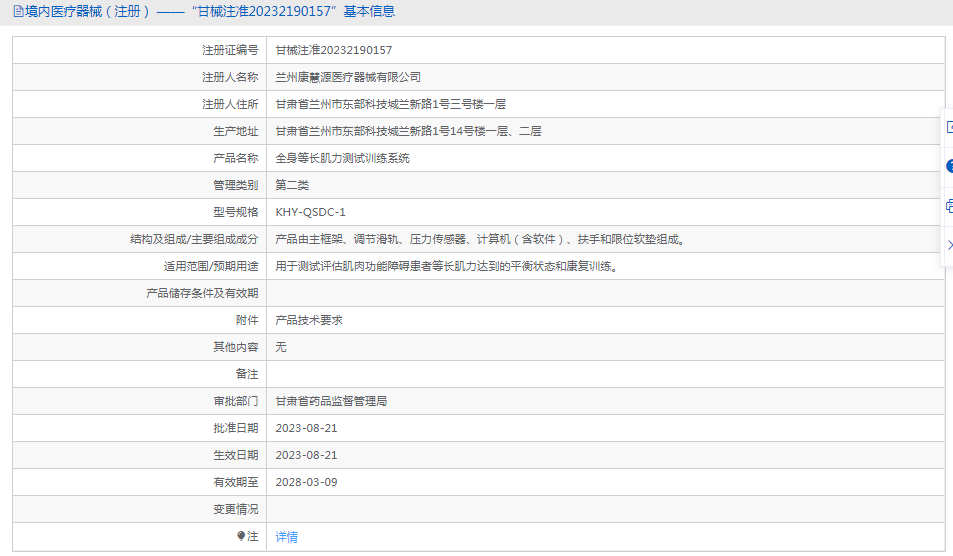The height and width of the screenshot is (556, 953).
Task: Select the registrant name 兰州康慧源医疗器械有限公司
Action: click(348, 77)
